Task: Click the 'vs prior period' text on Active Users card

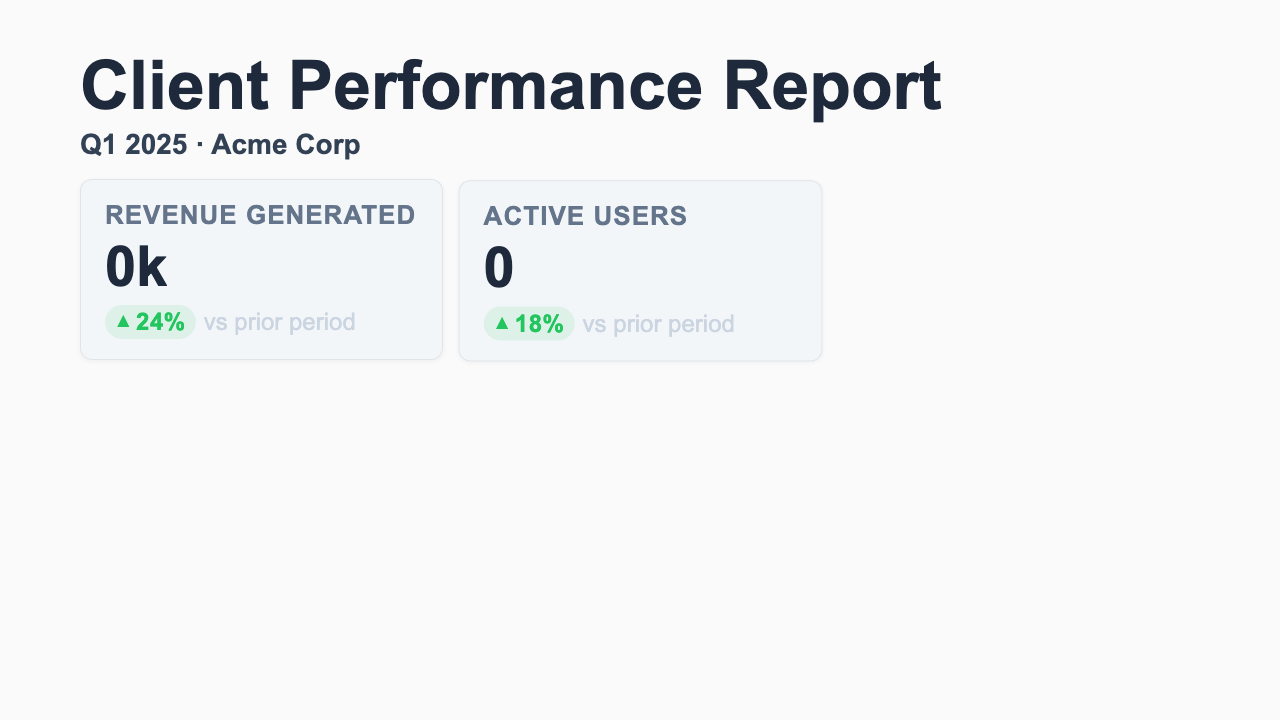Action: click(x=658, y=324)
